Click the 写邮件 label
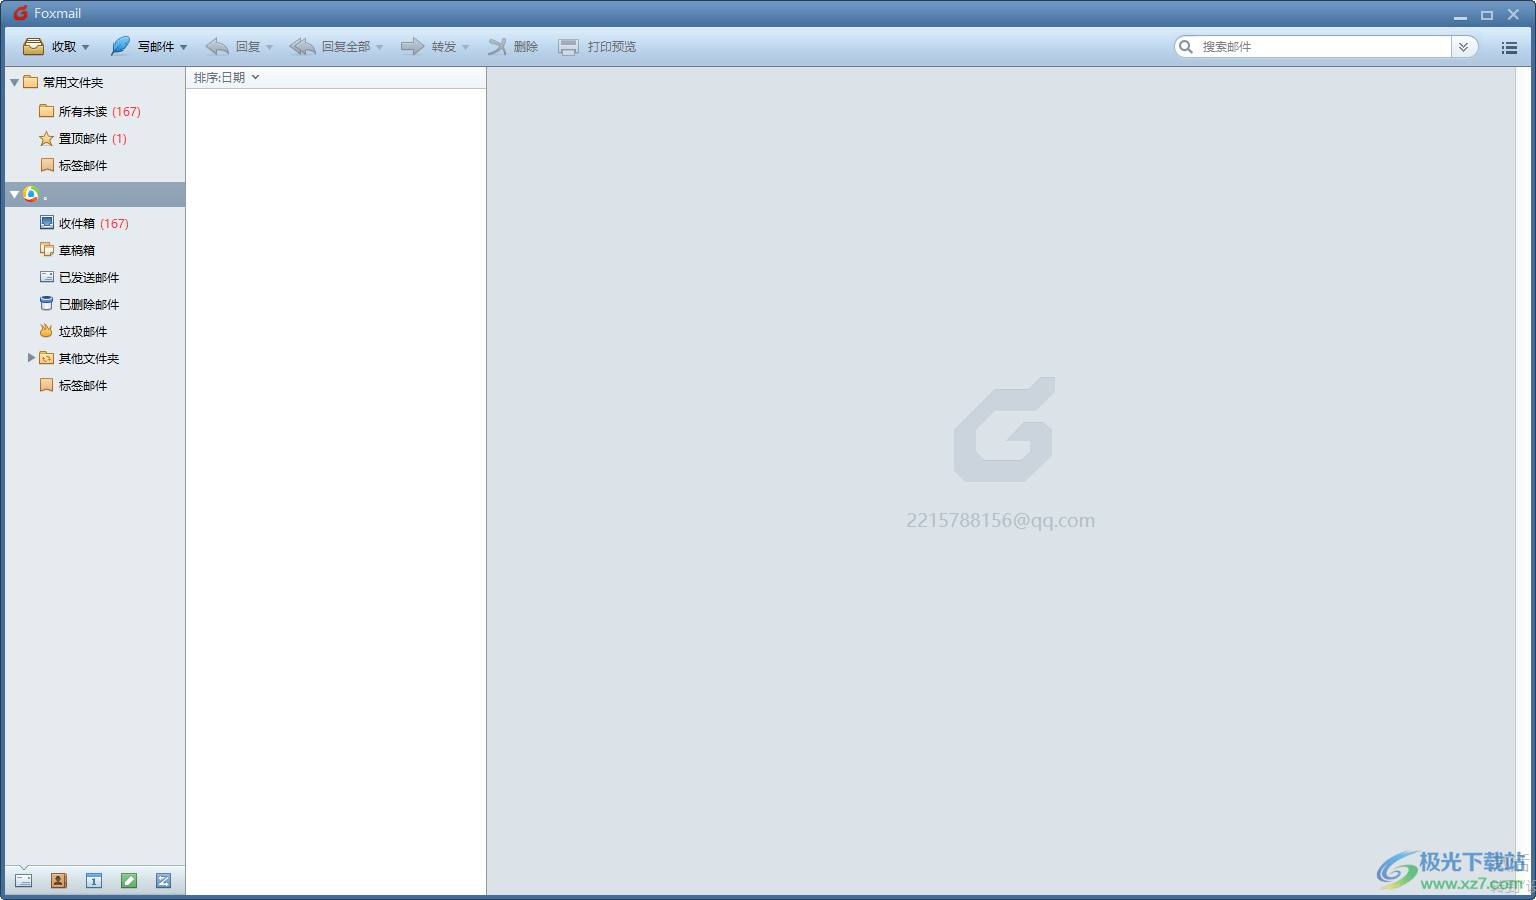The image size is (1536, 900). tap(156, 47)
